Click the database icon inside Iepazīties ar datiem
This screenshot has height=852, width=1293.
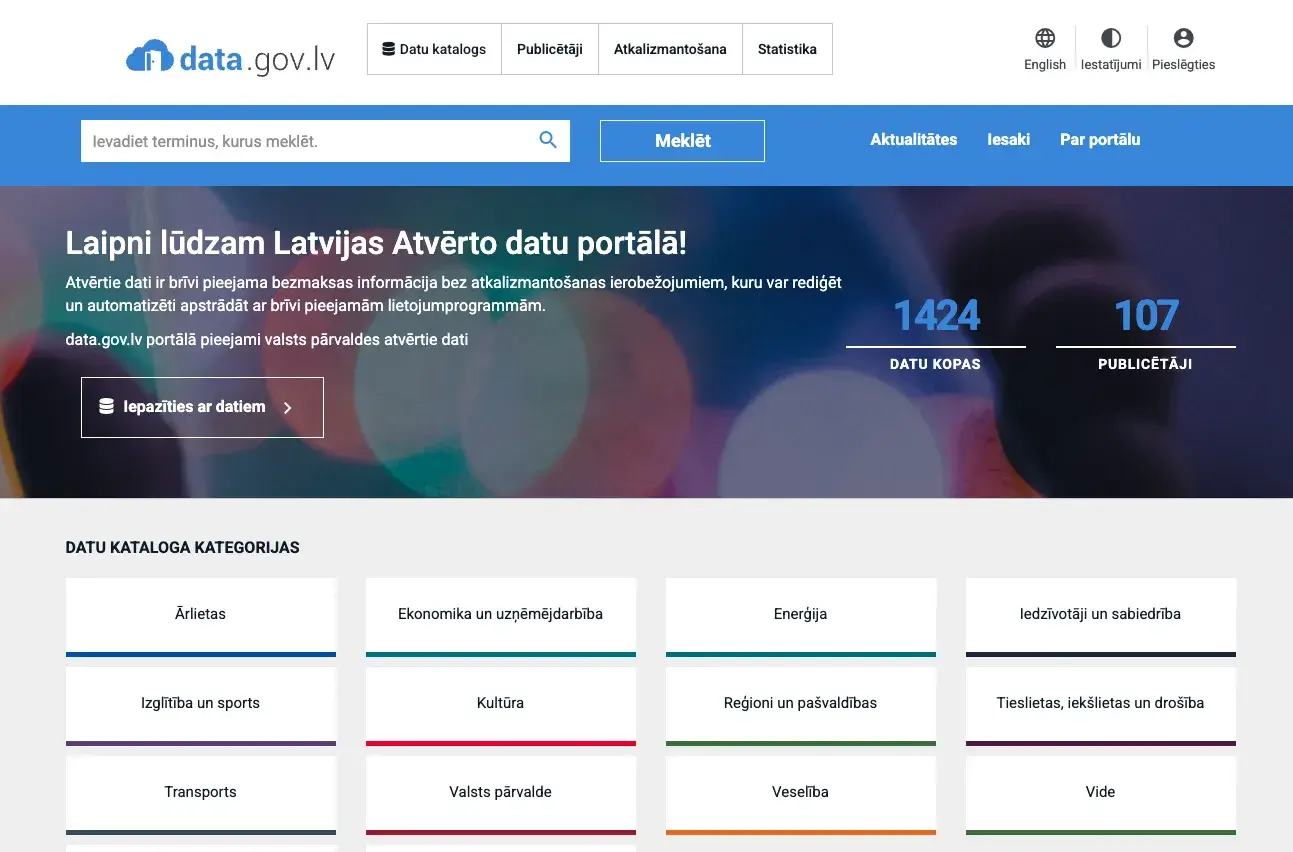(x=107, y=407)
